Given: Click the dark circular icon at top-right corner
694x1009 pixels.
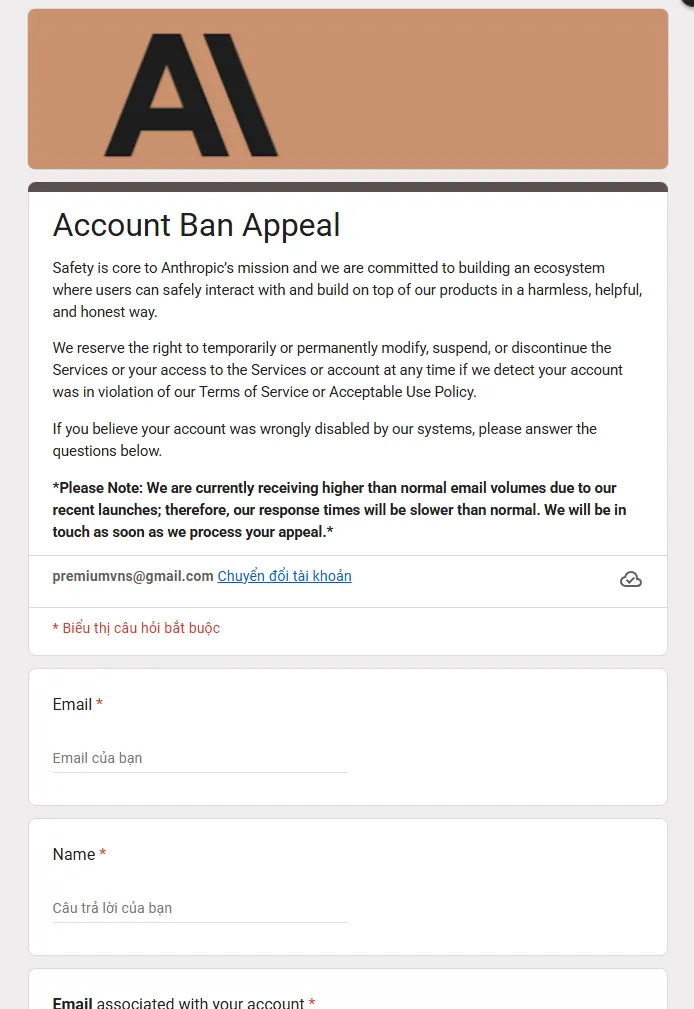Looking at the screenshot, I should click(687, 3).
